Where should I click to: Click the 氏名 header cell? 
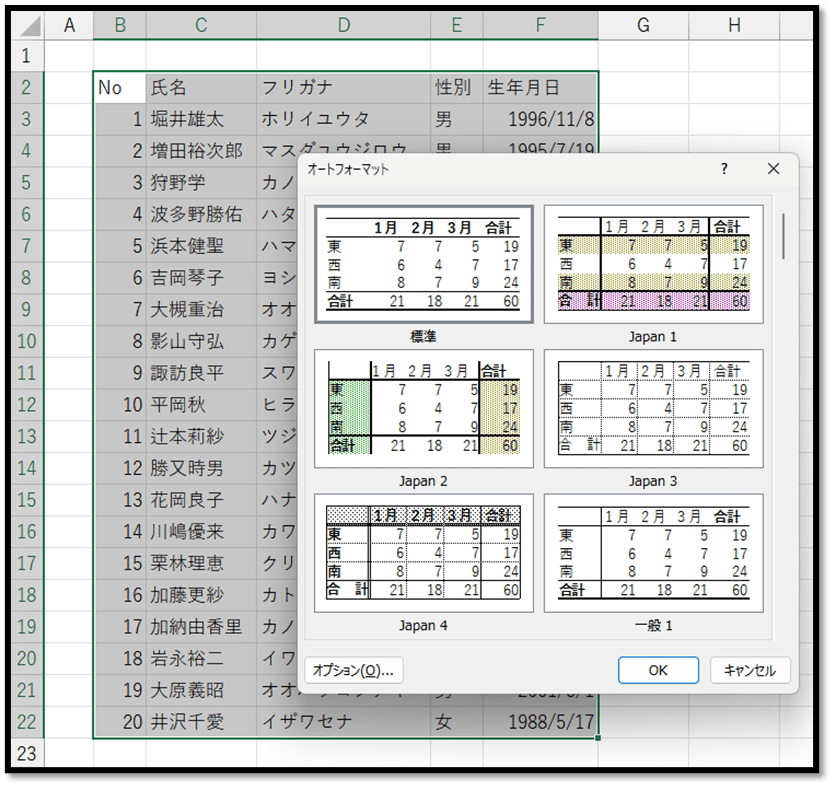coord(201,88)
